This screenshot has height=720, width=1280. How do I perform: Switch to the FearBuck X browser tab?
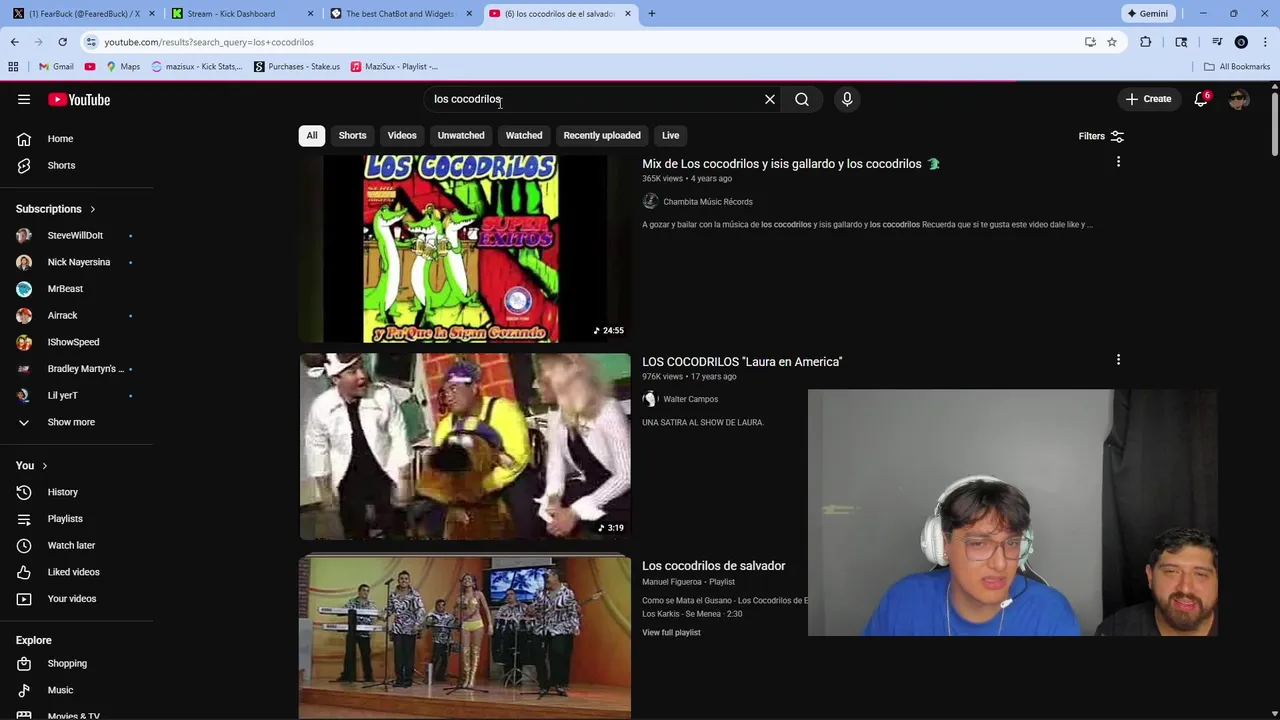[84, 14]
